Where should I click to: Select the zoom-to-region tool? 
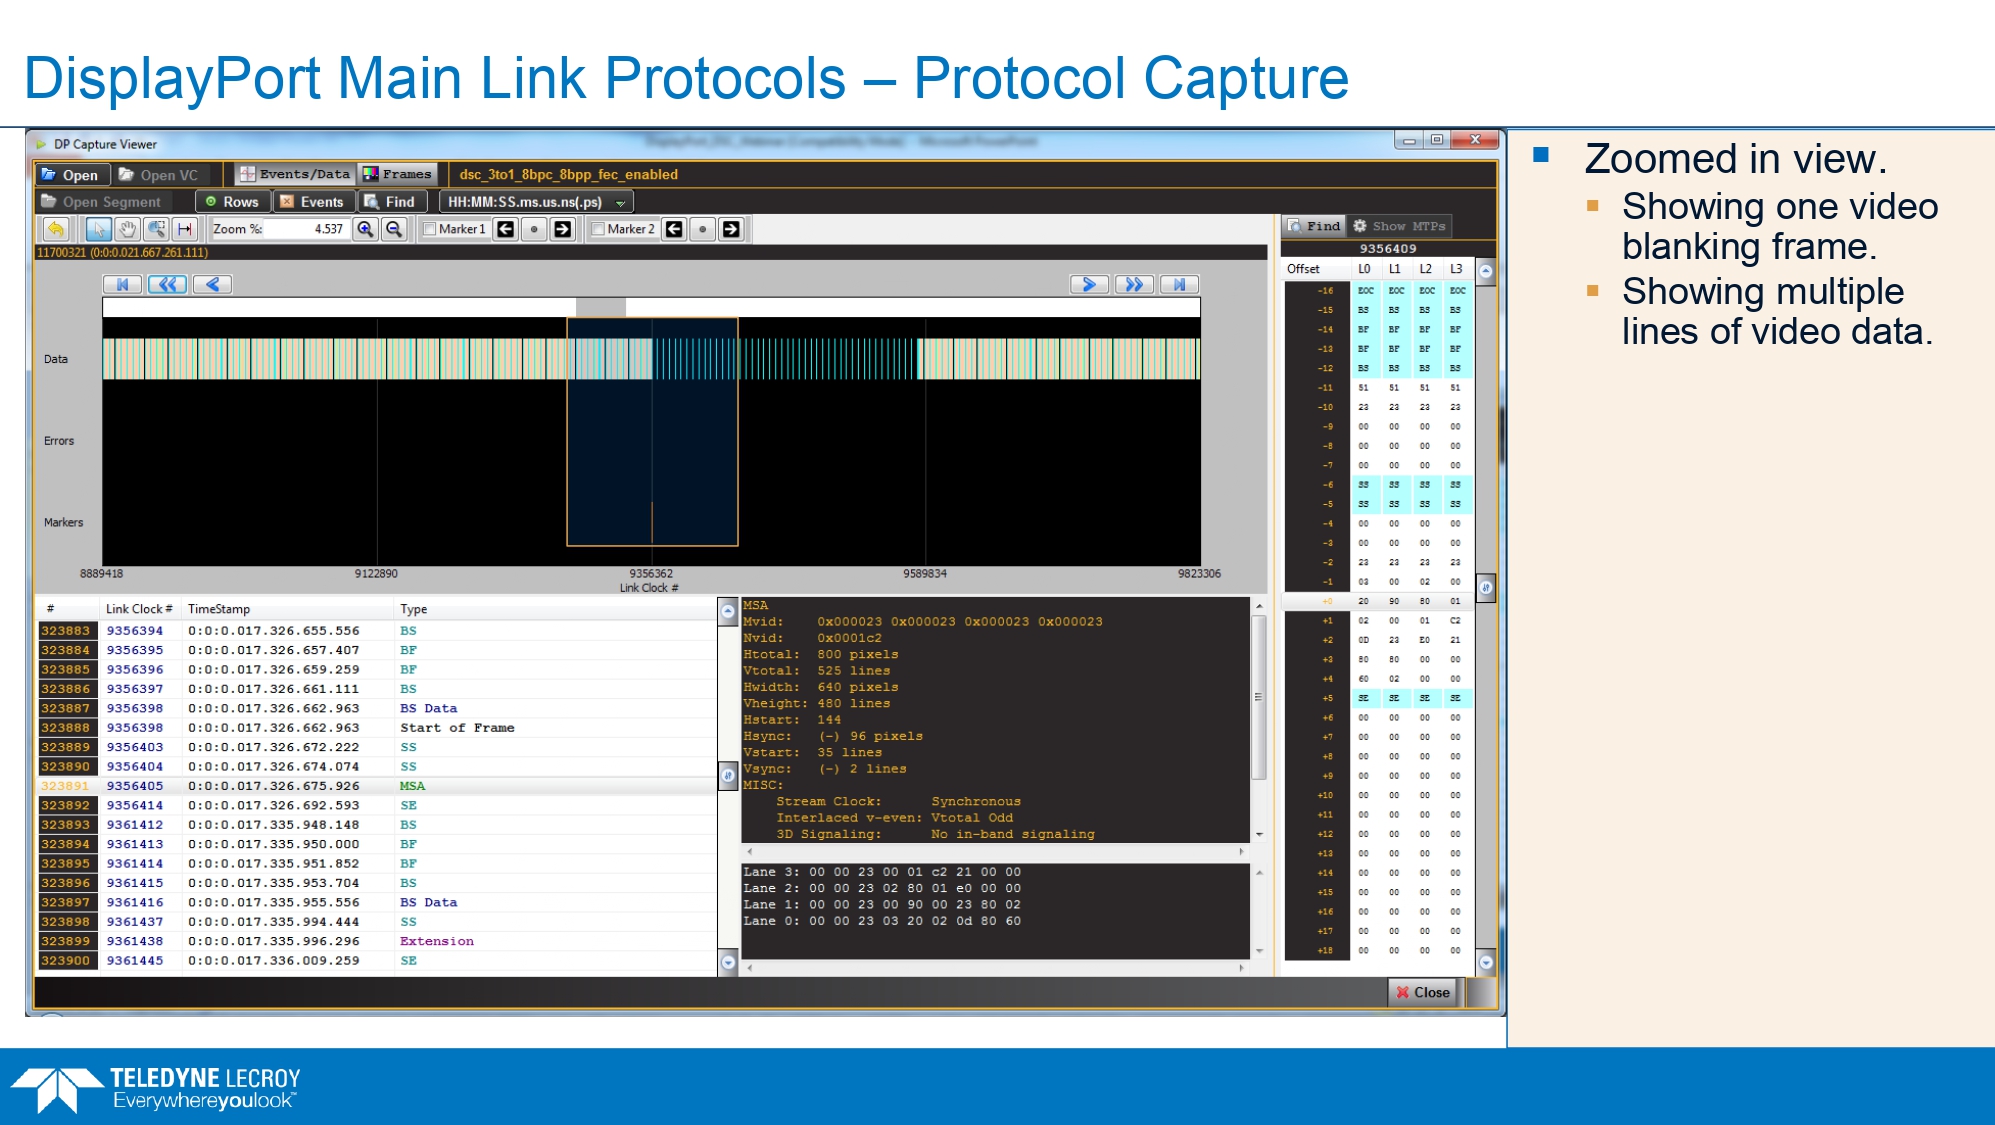click(156, 229)
